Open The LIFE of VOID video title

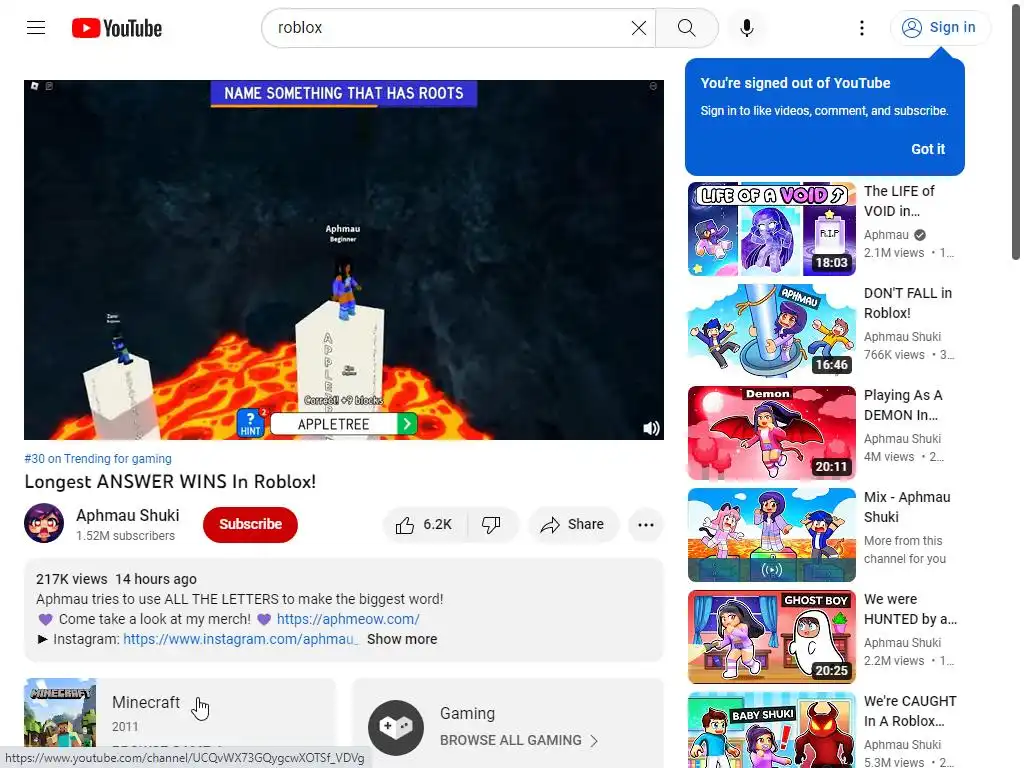[899, 201]
